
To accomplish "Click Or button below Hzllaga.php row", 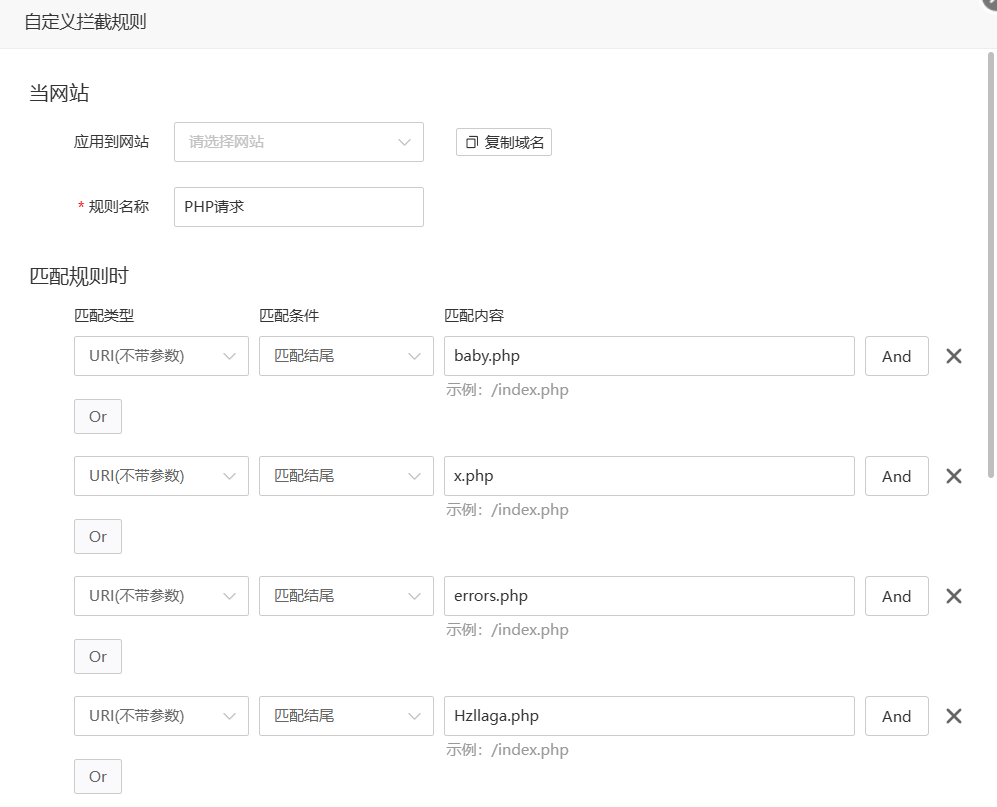I will pyautogui.click(x=98, y=776).
